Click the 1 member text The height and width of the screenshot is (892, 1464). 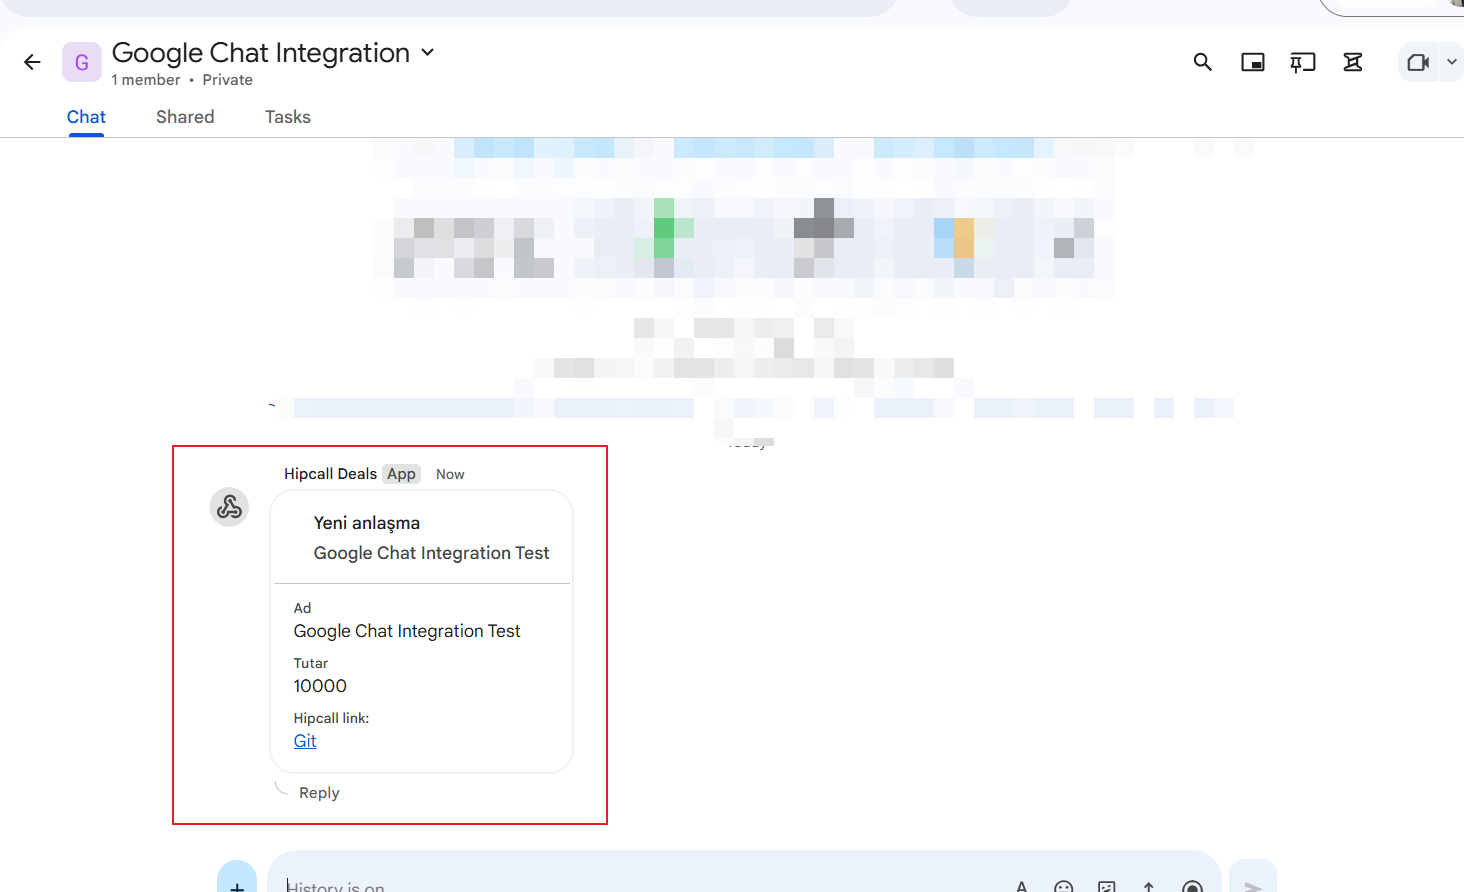pyautogui.click(x=146, y=80)
